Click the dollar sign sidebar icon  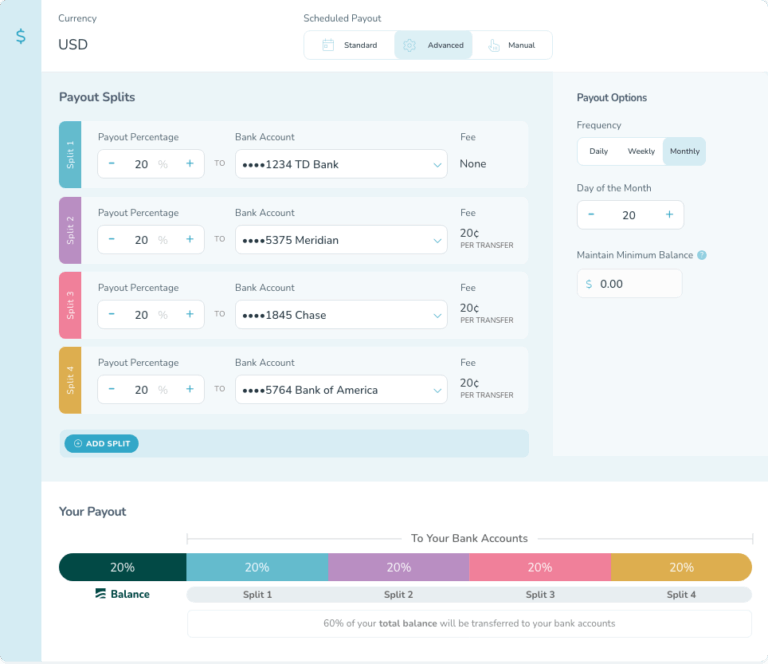(21, 36)
